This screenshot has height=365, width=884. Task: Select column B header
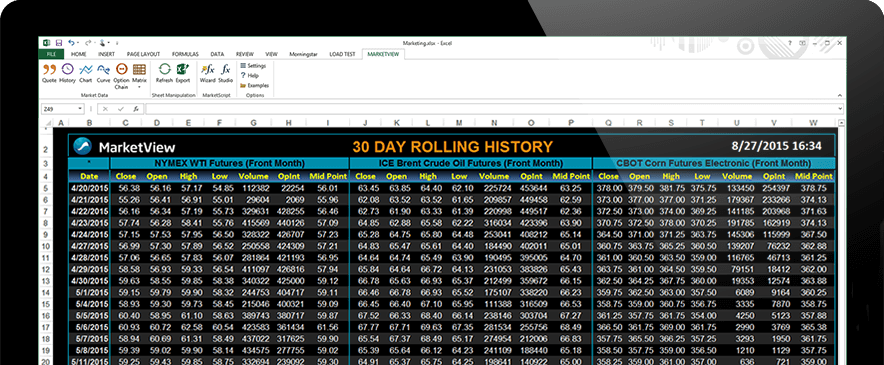coord(89,122)
